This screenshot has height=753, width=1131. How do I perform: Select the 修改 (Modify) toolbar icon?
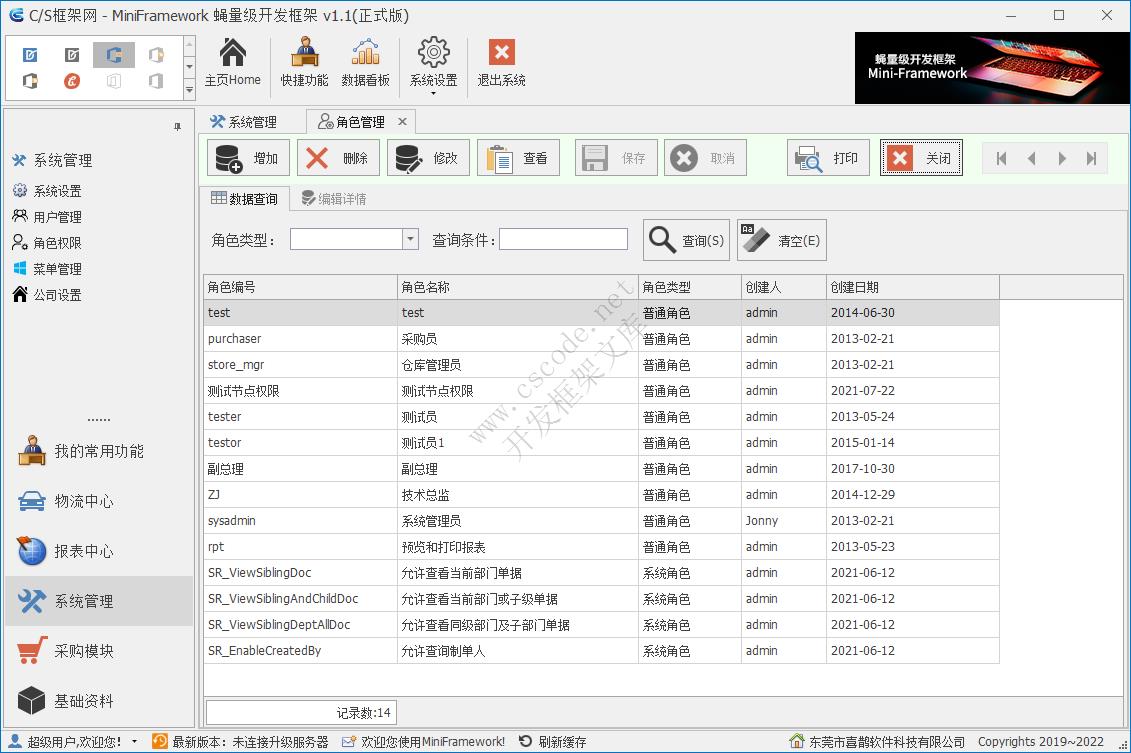pyautogui.click(x=428, y=157)
